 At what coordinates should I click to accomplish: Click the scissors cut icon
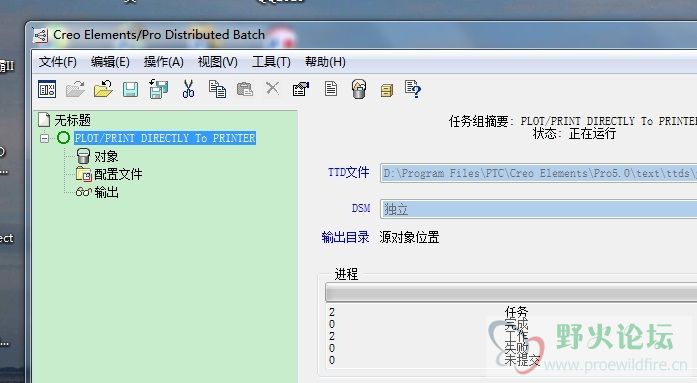tap(188, 89)
